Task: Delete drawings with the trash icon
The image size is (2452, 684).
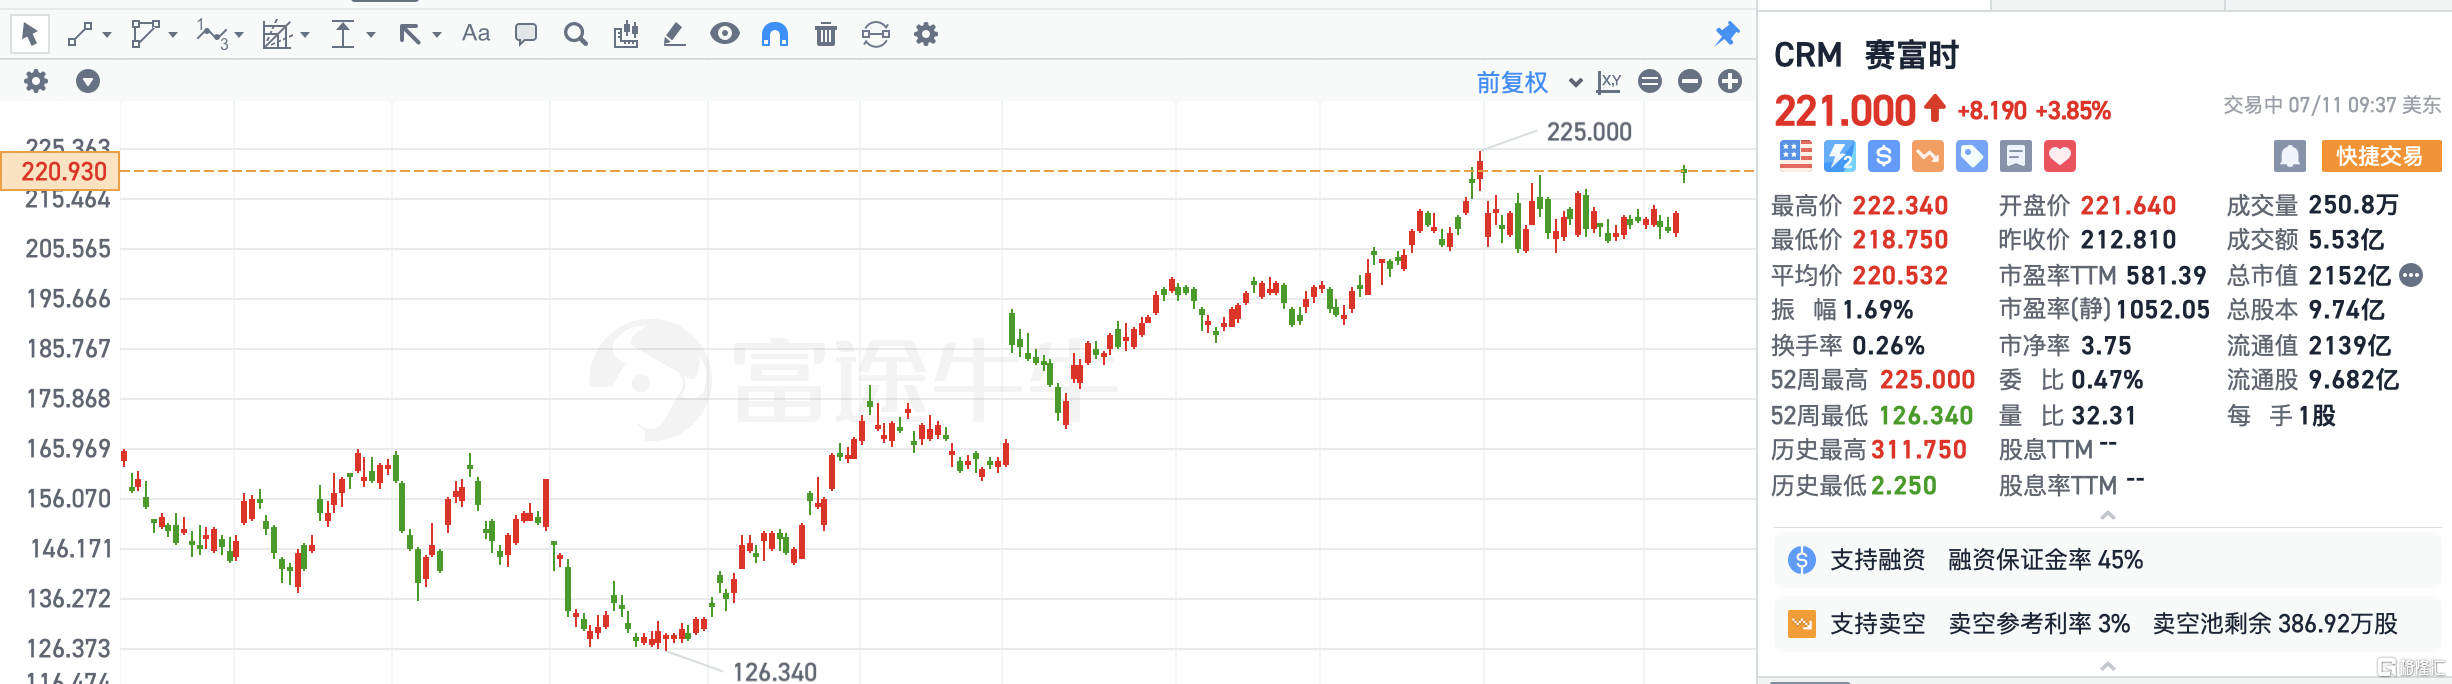Action: (x=826, y=35)
